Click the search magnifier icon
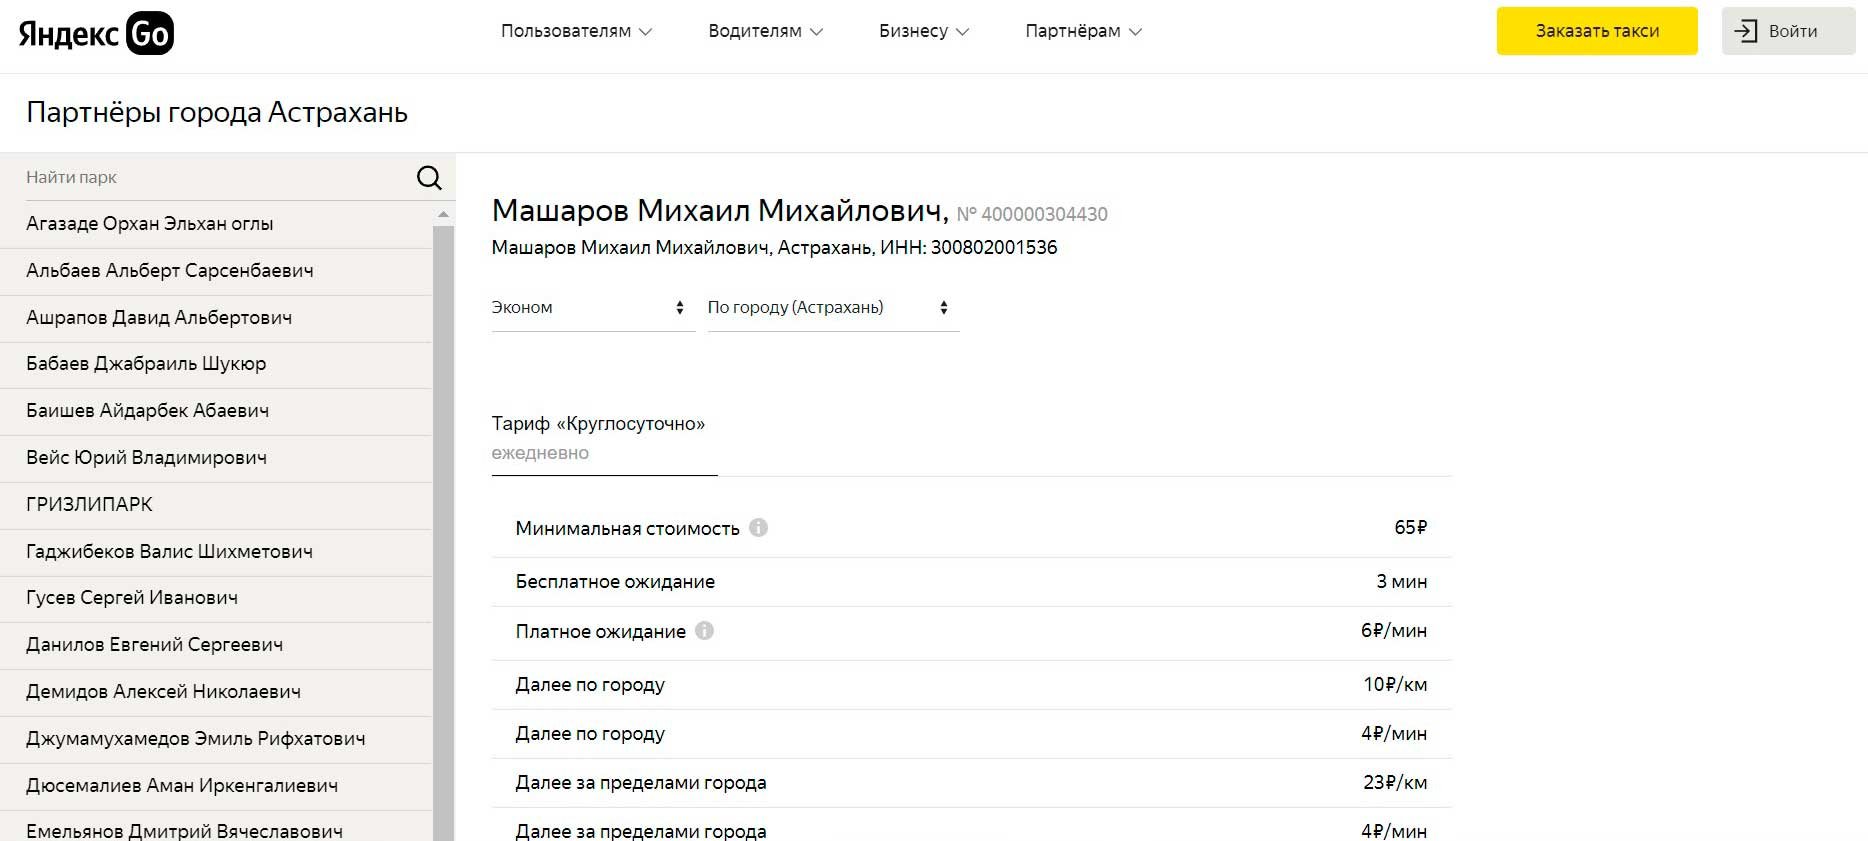 pyautogui.click(x=429, y=177)
